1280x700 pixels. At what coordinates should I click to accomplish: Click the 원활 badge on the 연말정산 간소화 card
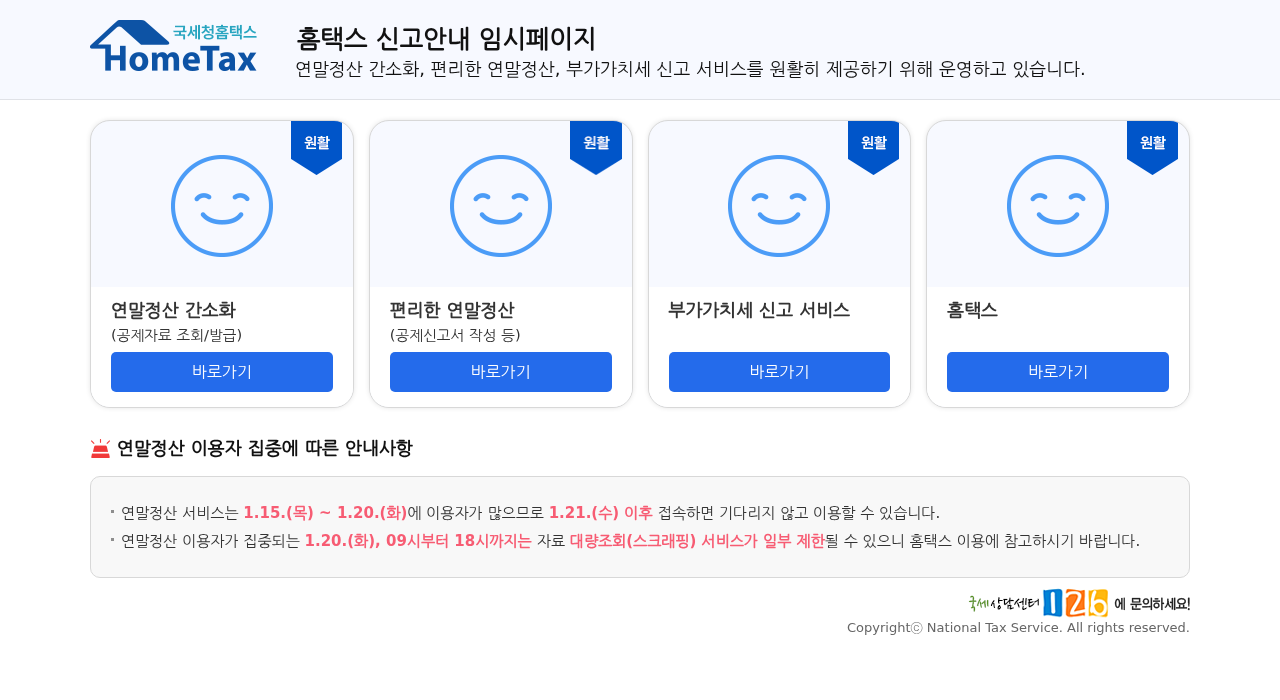(315, 142)
